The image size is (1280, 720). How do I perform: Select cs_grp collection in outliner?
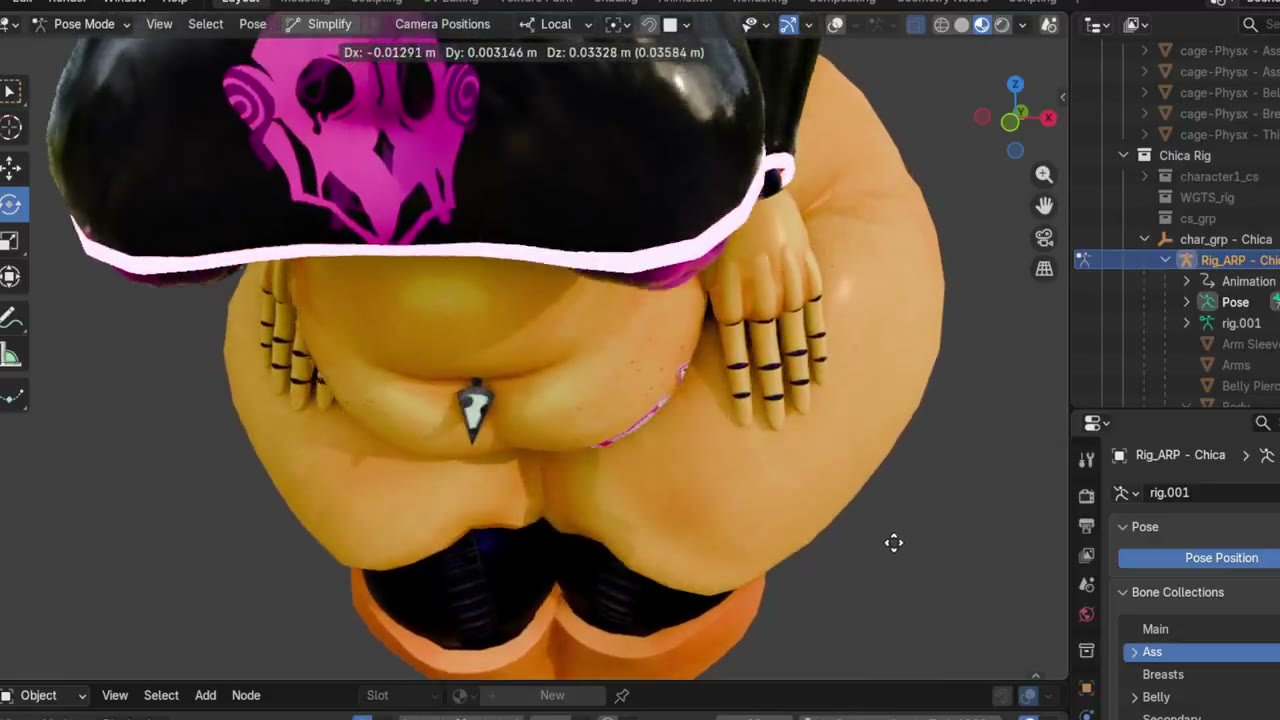coord(1198,219)
